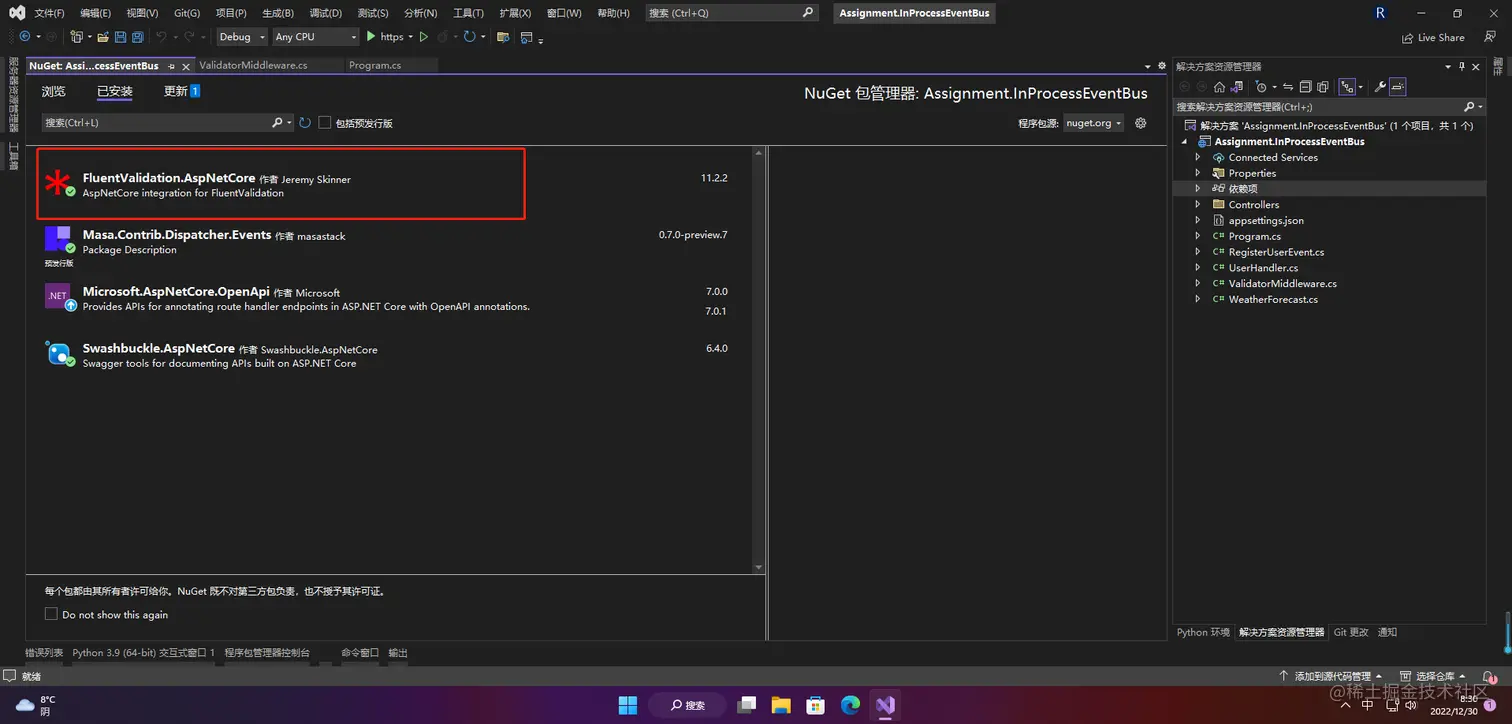Expand Controllers folder node
The width and height of the screenshot is (1512, 724).
tap(1198, 204)
